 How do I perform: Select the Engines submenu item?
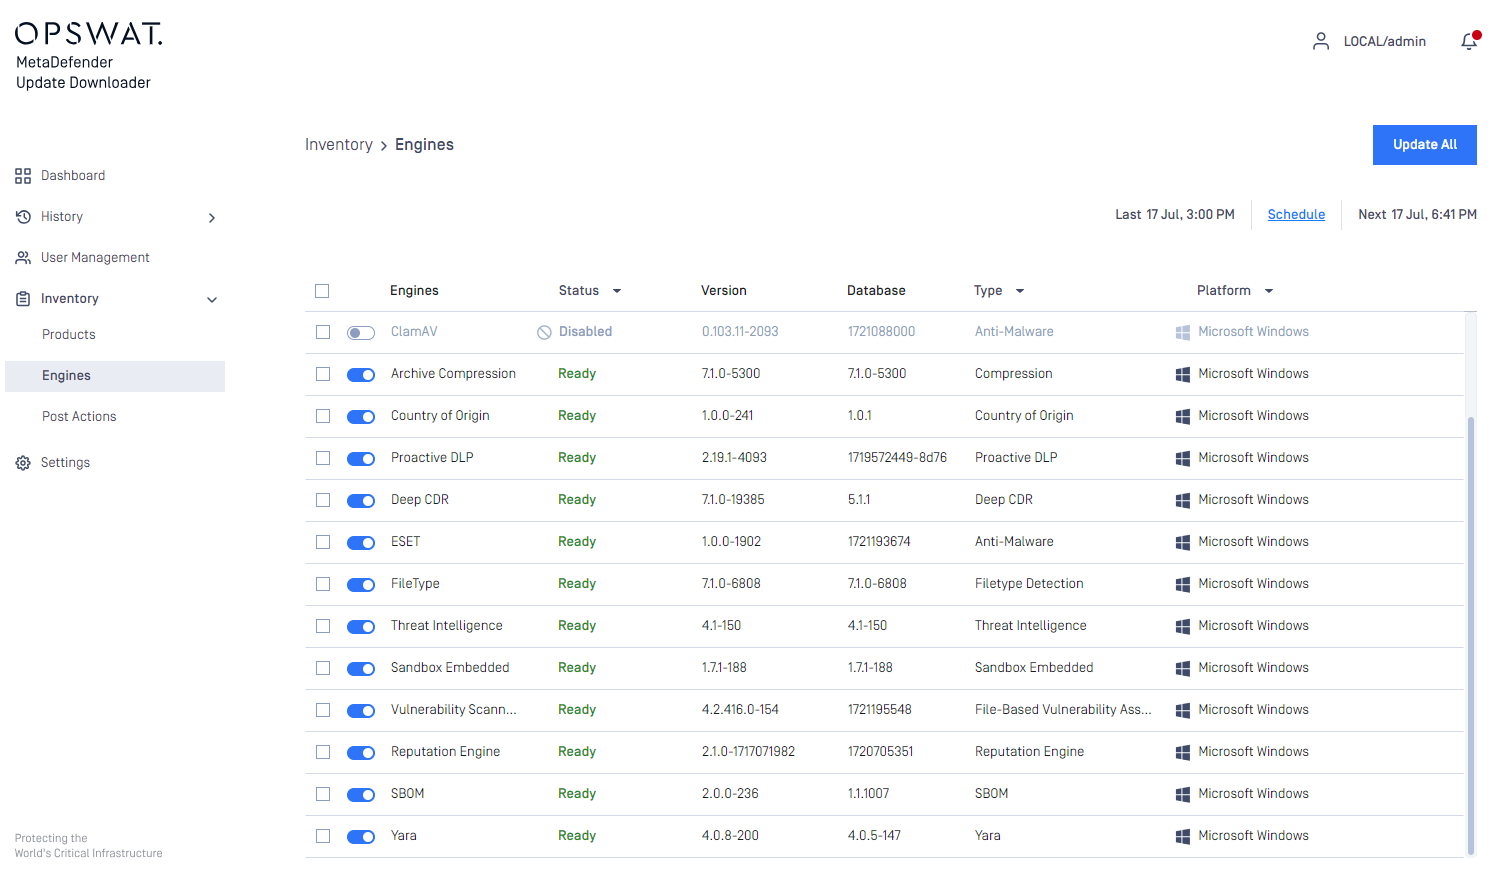pyautogui.click(x=115, y=376)
